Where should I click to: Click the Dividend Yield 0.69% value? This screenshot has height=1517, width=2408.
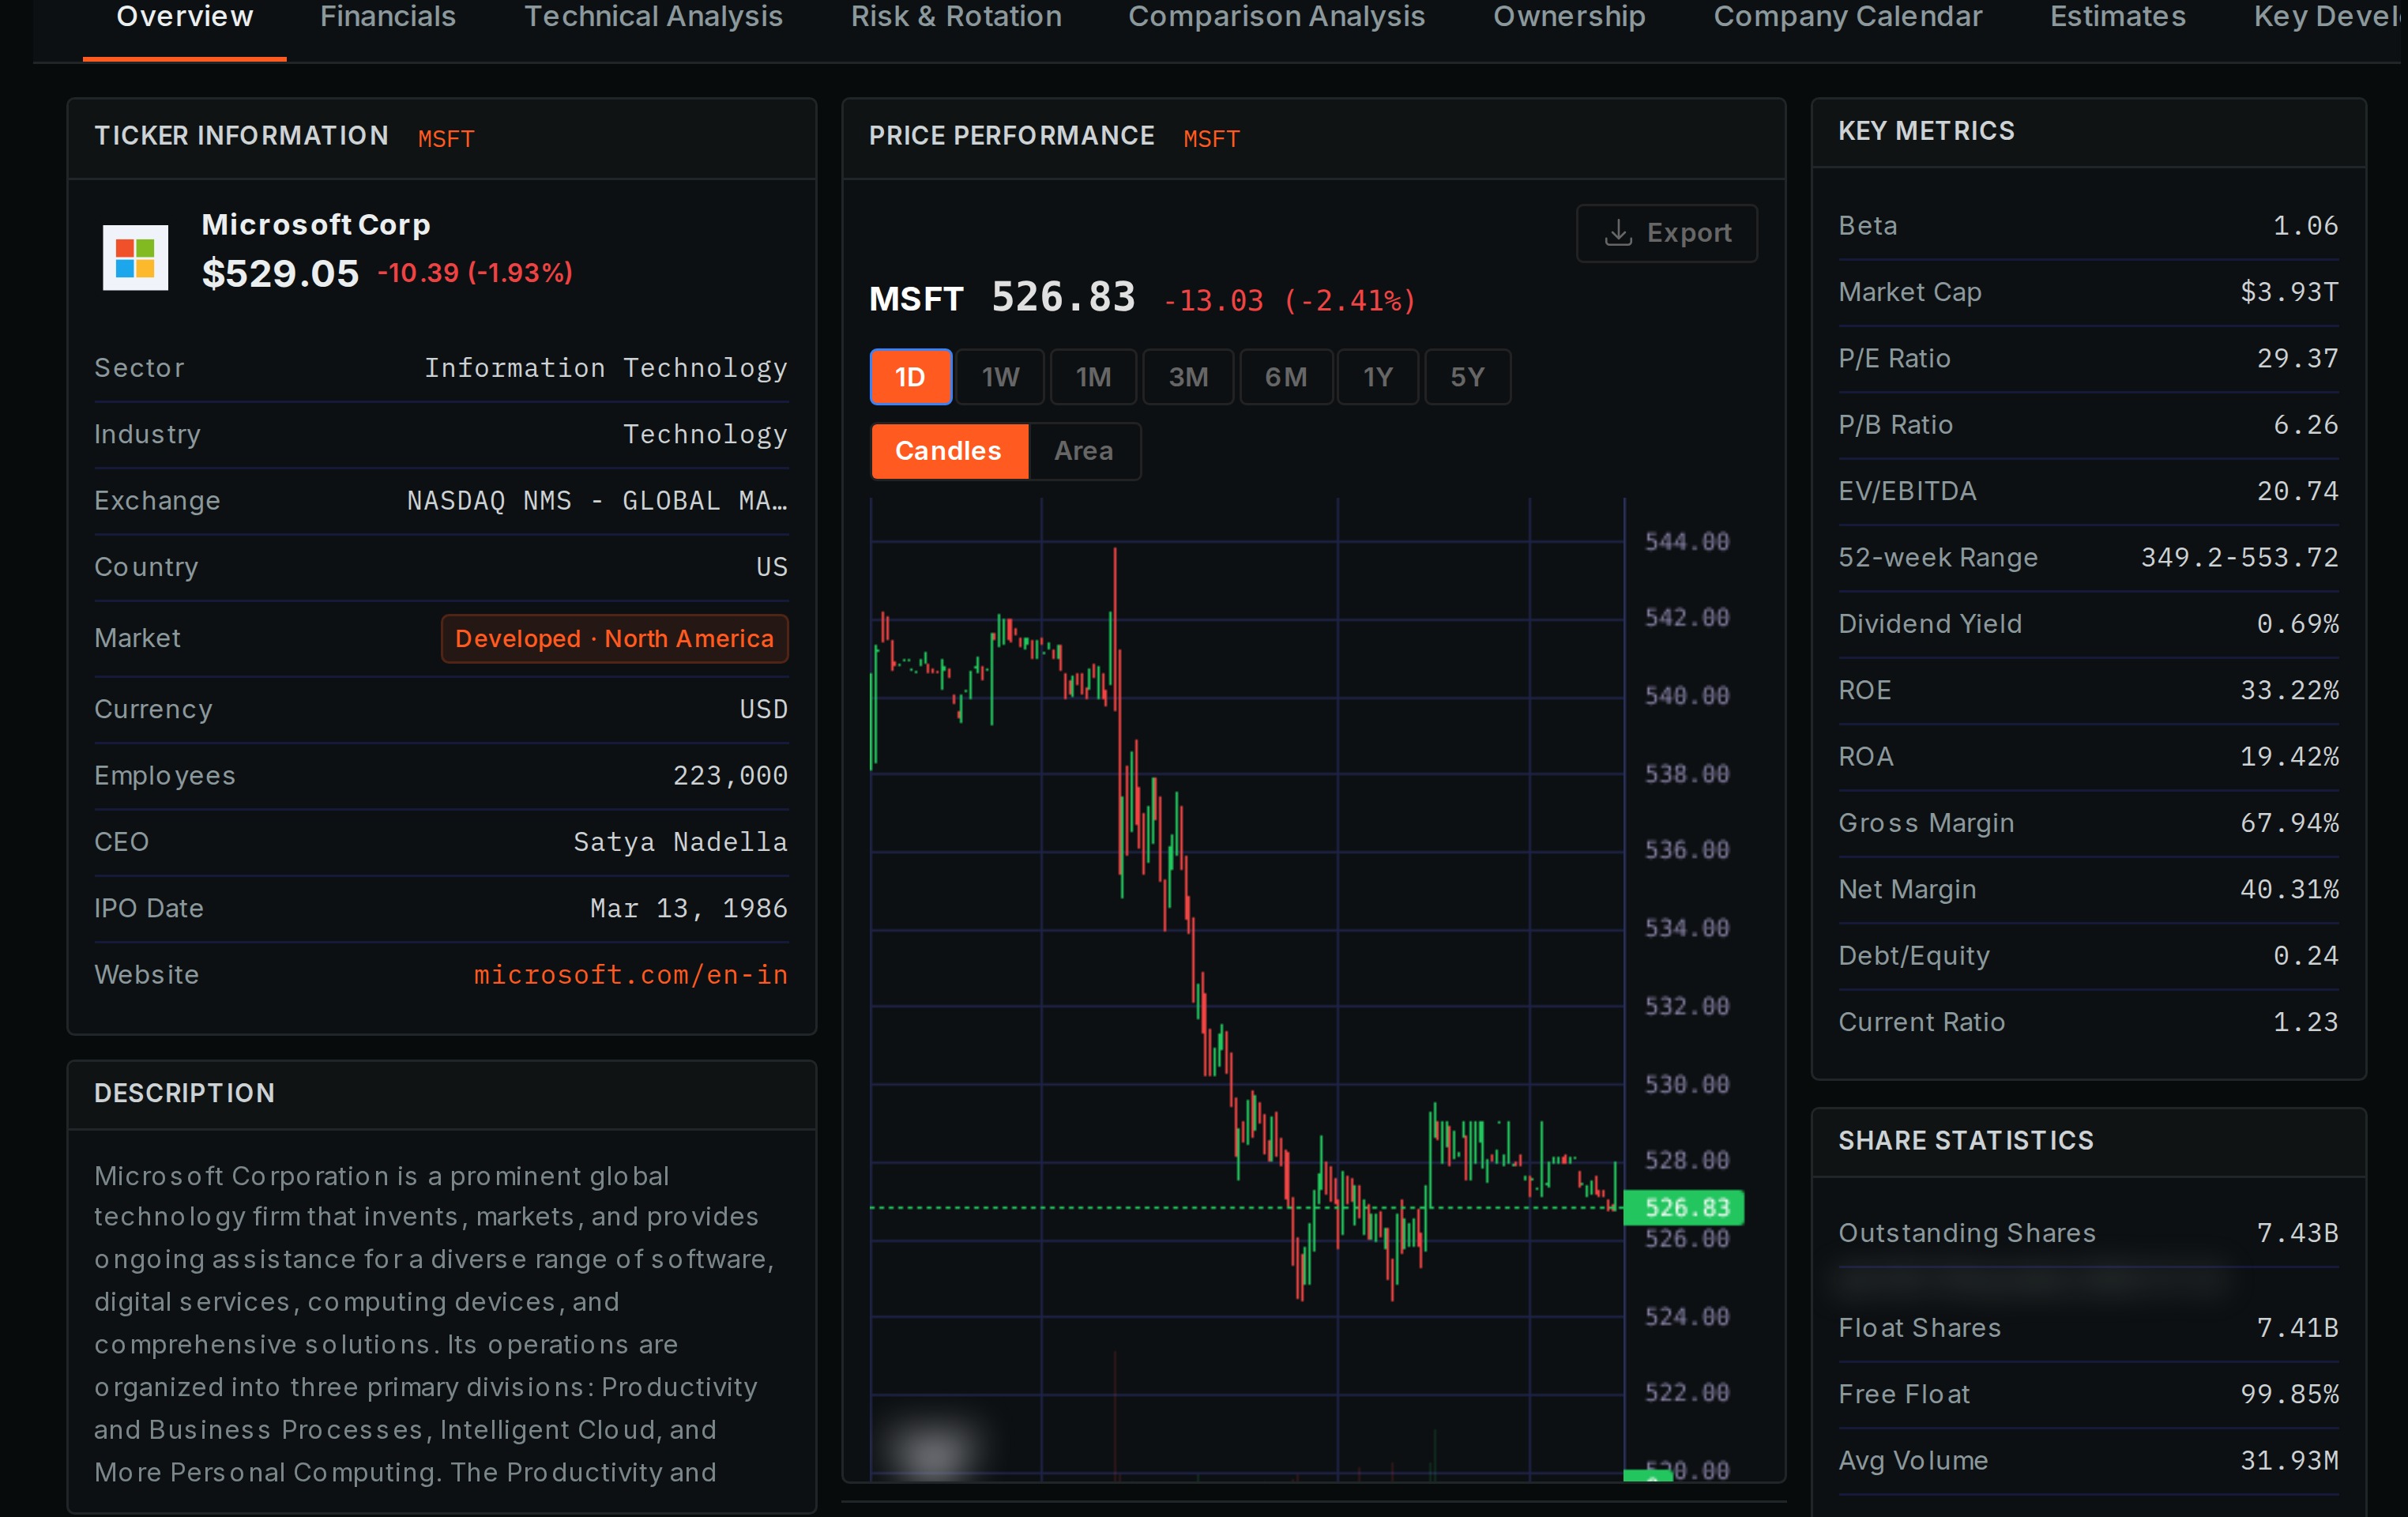pos(2297,624)
